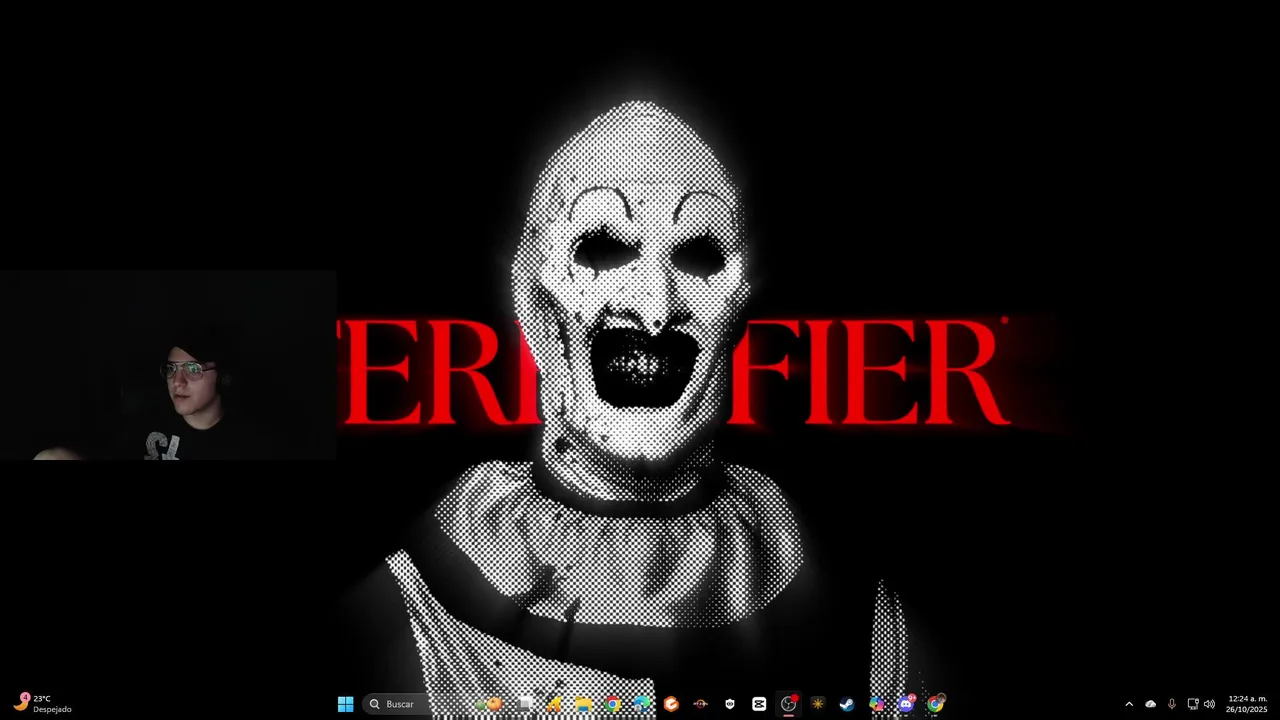This screenshot has width=1280, height=720.
Task: Click the microphone tray icon
Action: tap(1172, 704)
